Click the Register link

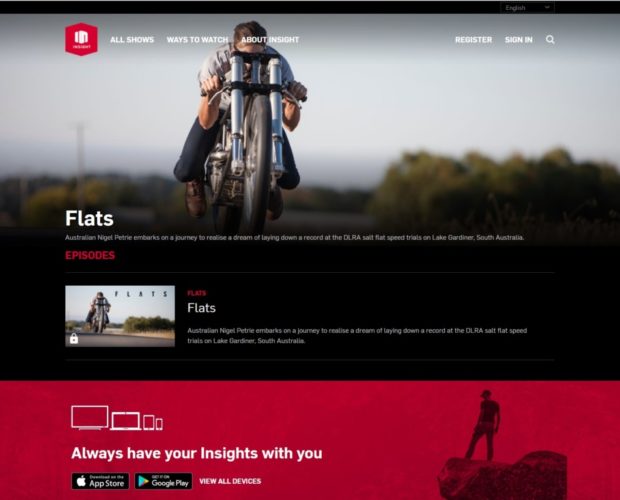click(x=473, y=40)
